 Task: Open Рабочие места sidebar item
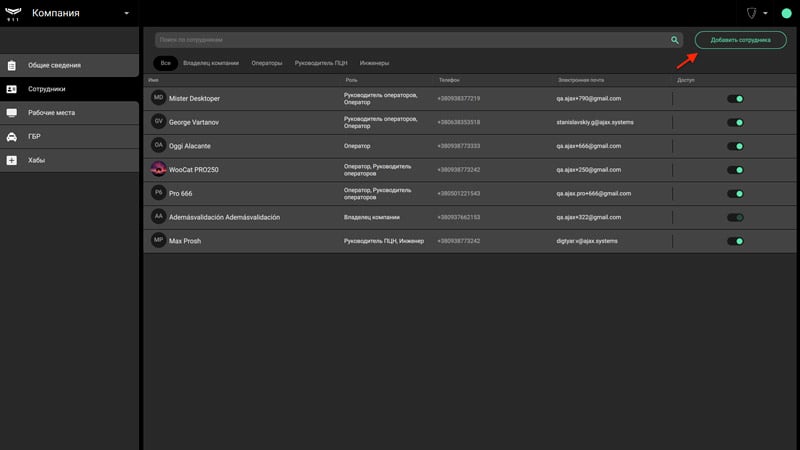[x=69, y=113]
